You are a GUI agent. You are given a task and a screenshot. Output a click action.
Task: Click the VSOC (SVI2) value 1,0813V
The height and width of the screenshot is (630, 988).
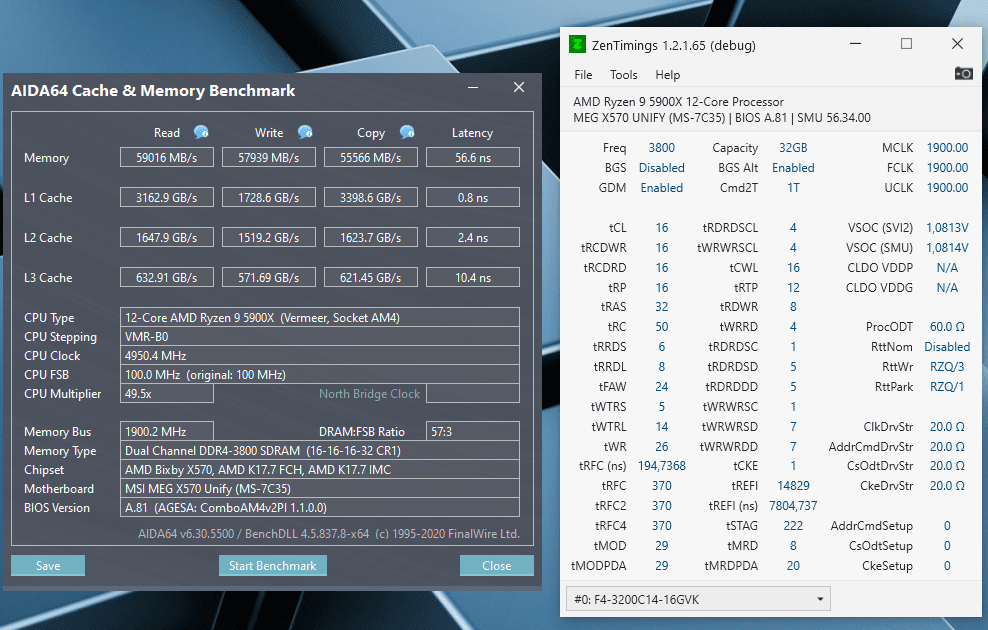click(947, 227)
